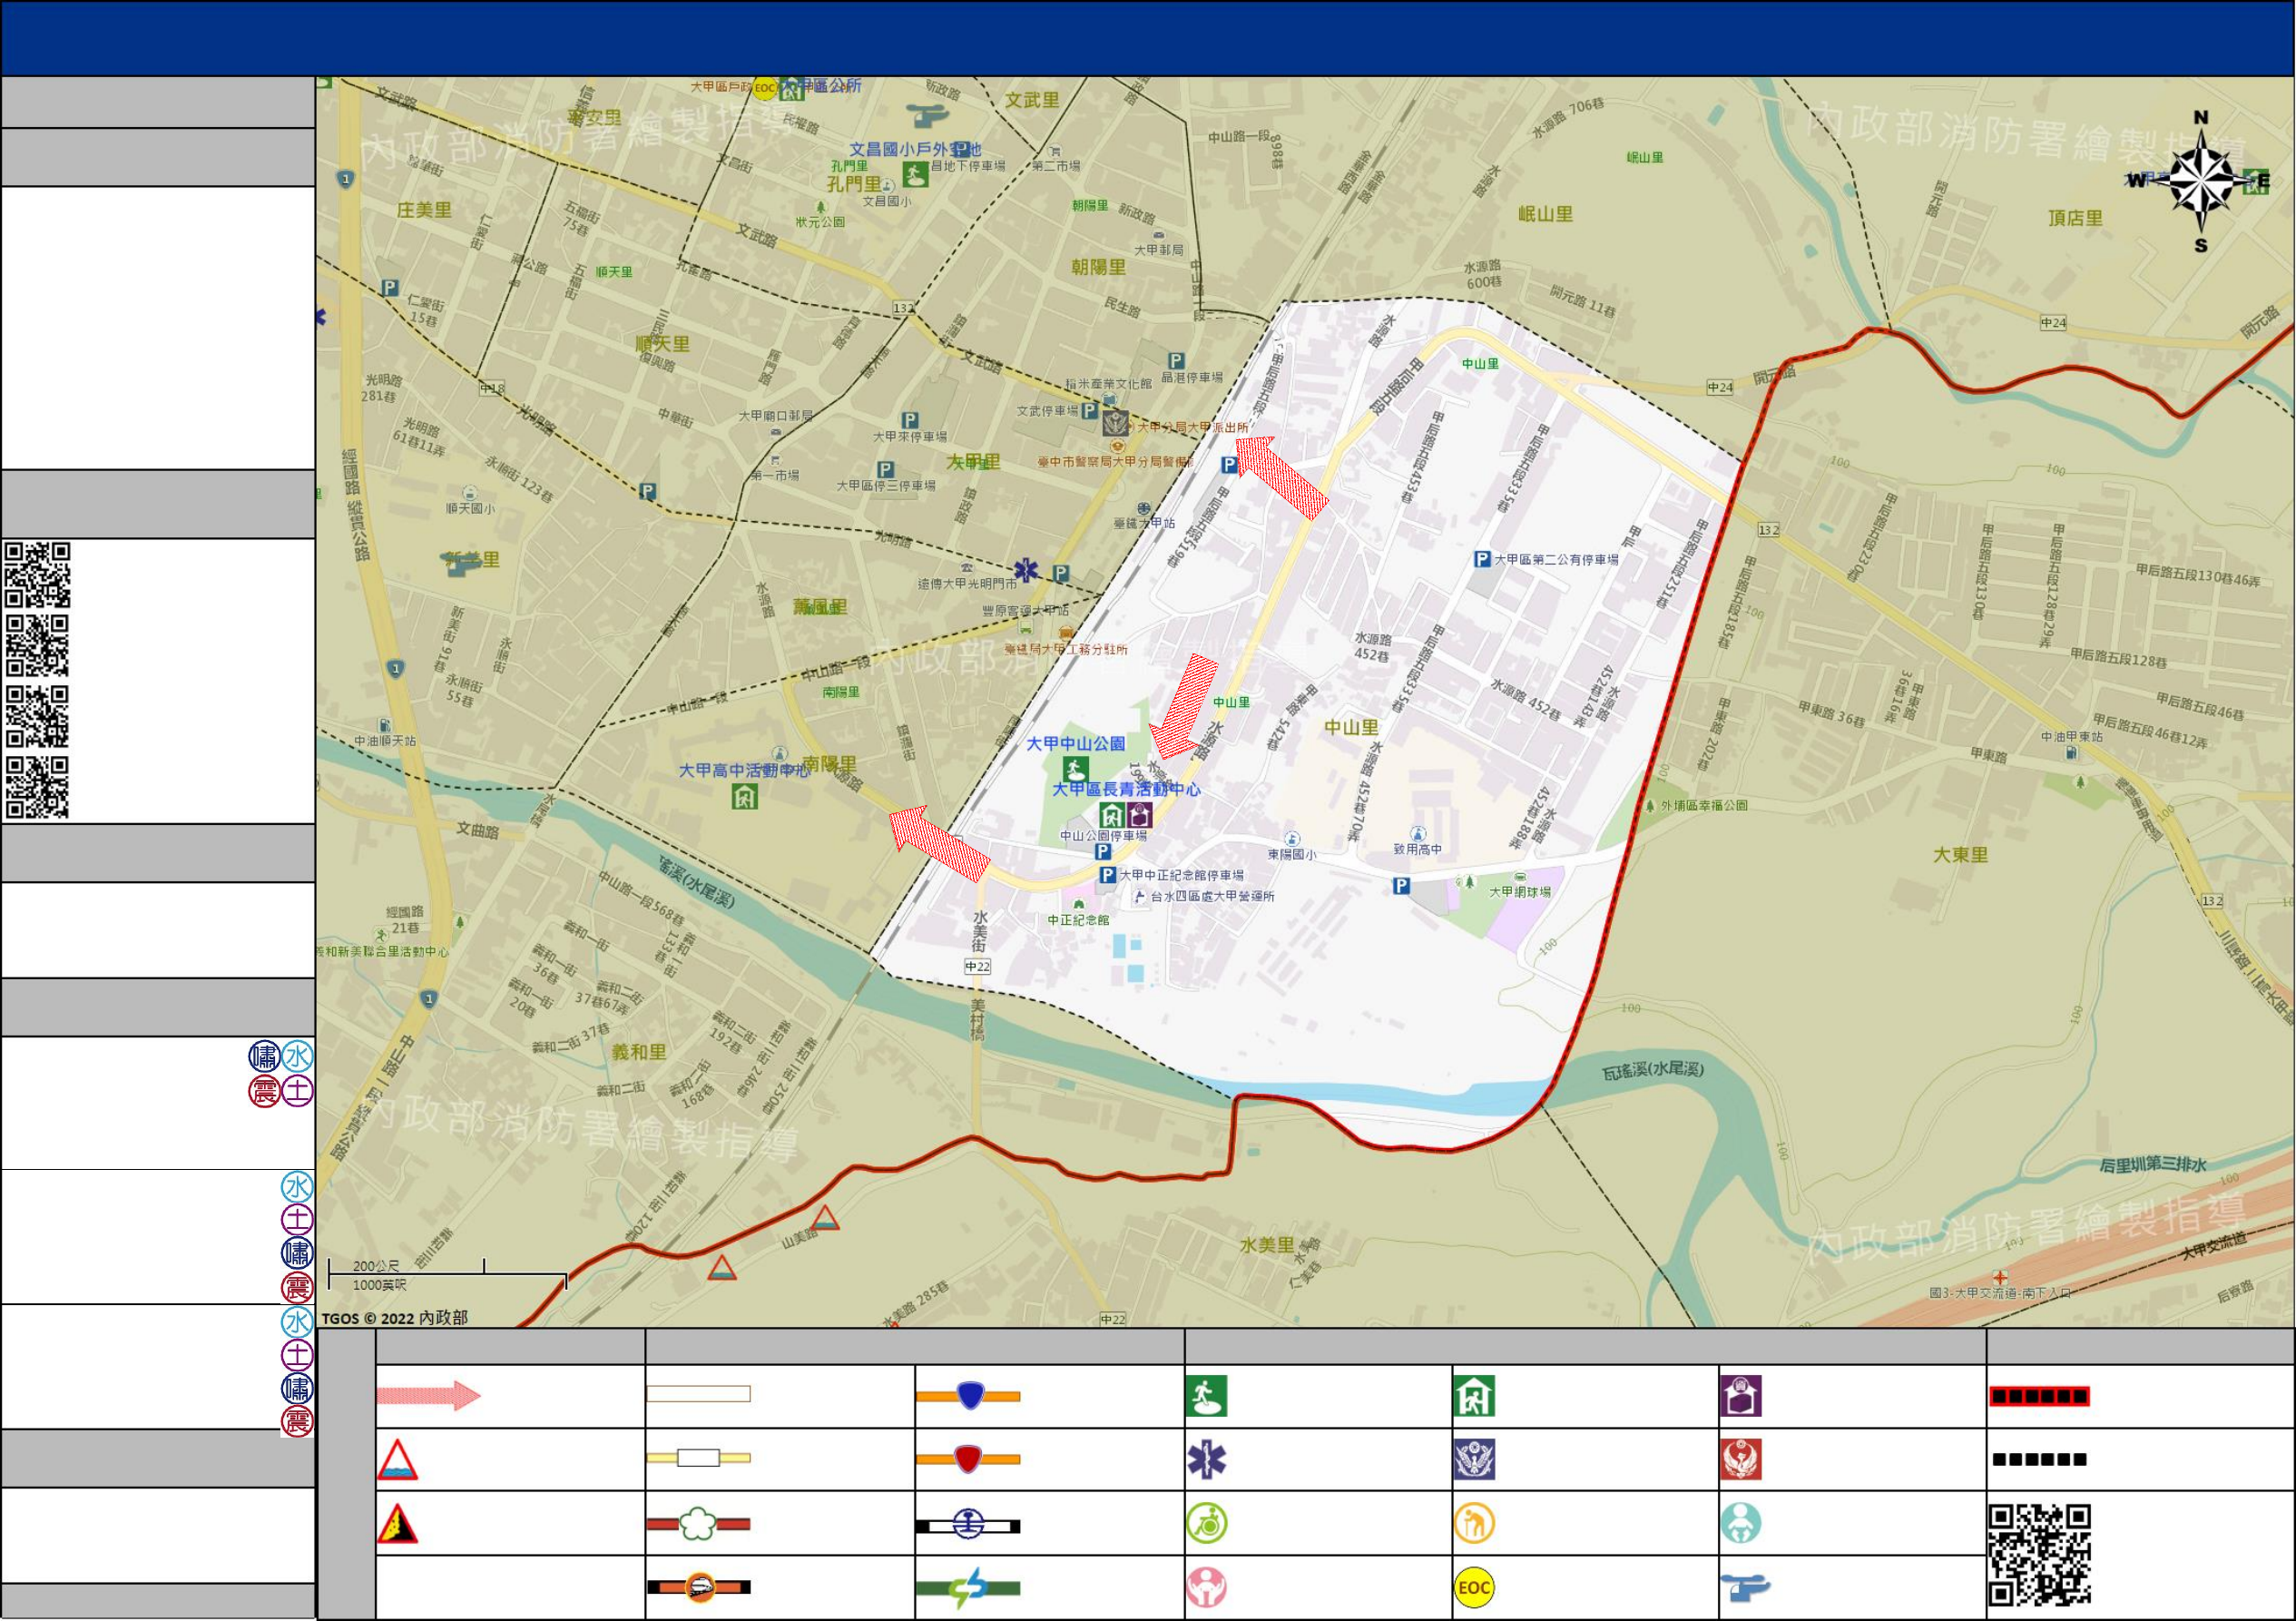This screenshot has width=2296, height=1621.
Task: Click the red fire department emblem in legend
Action: pos(1741,1460)
